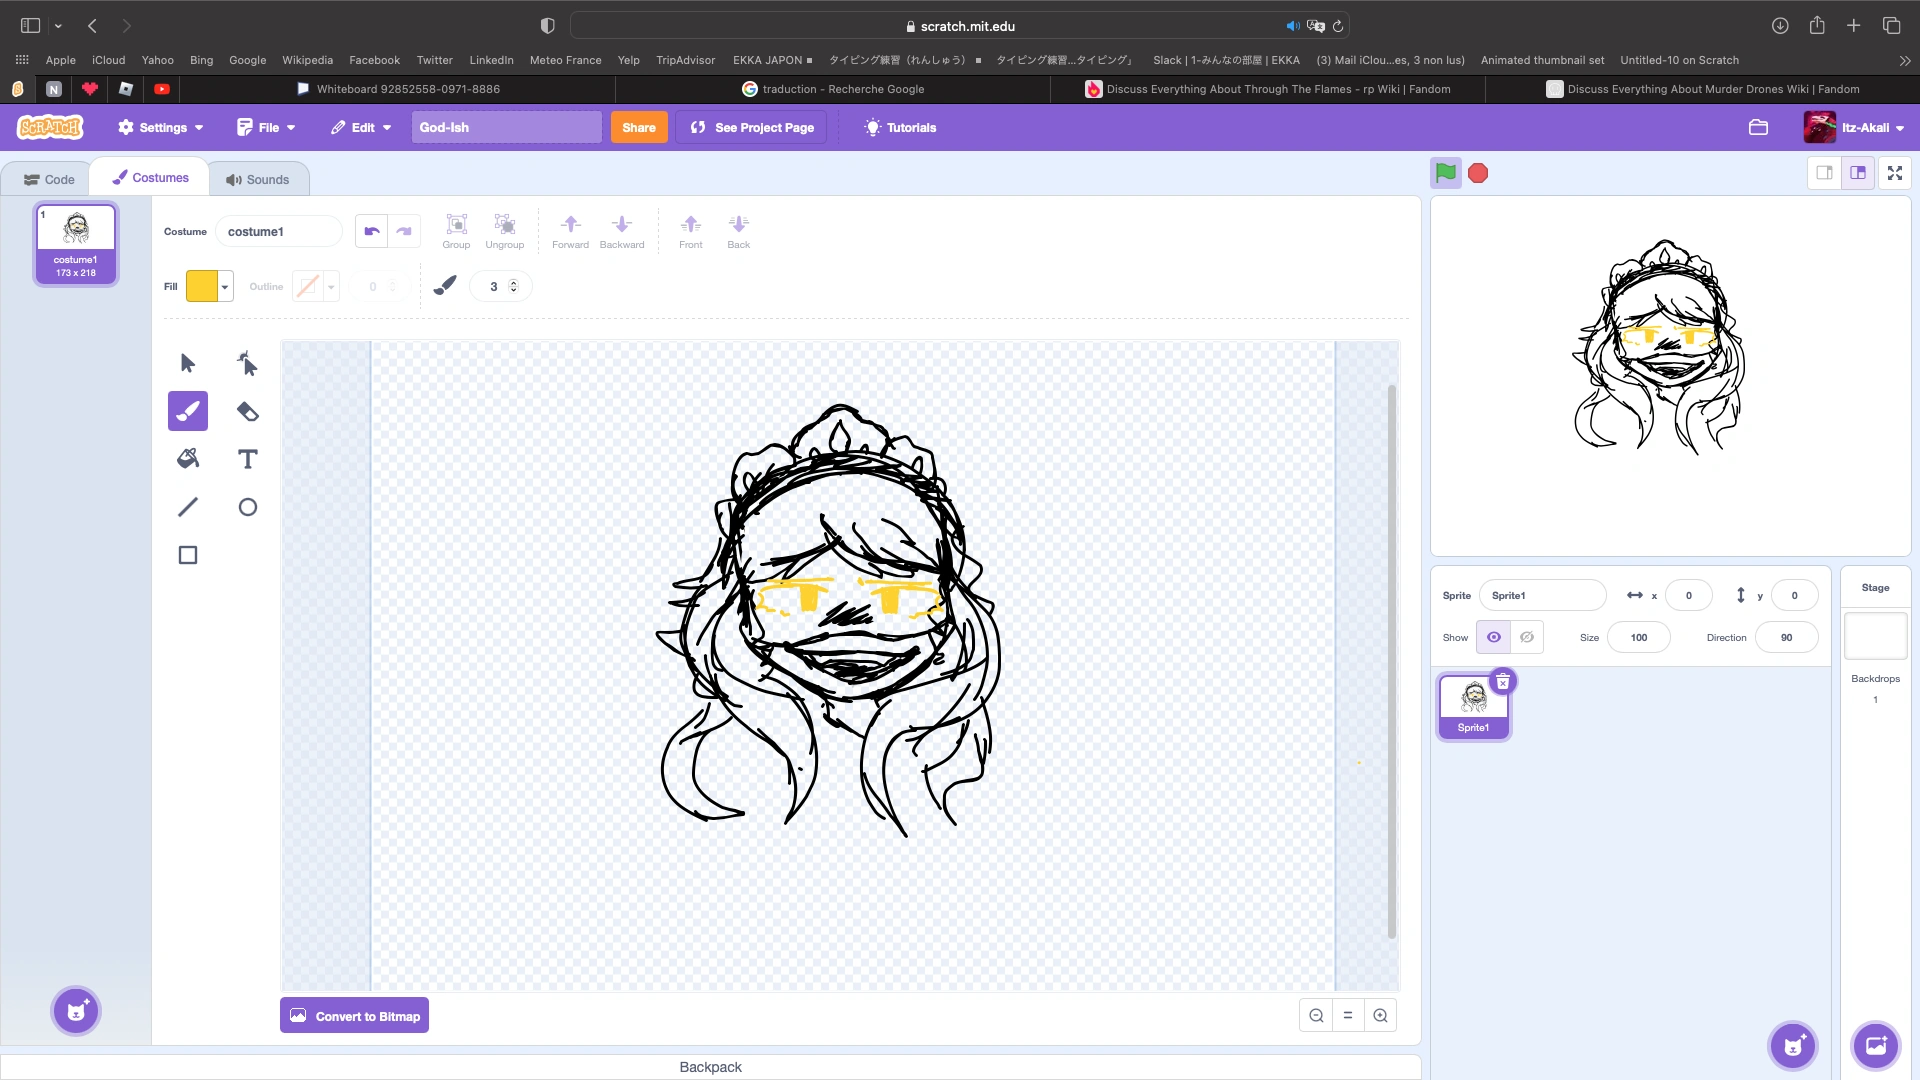Screen dimensions: 1920x1080
Task: Hide Sprite1 using the crossed-eye toggle
Action: tap(1526, 637)
